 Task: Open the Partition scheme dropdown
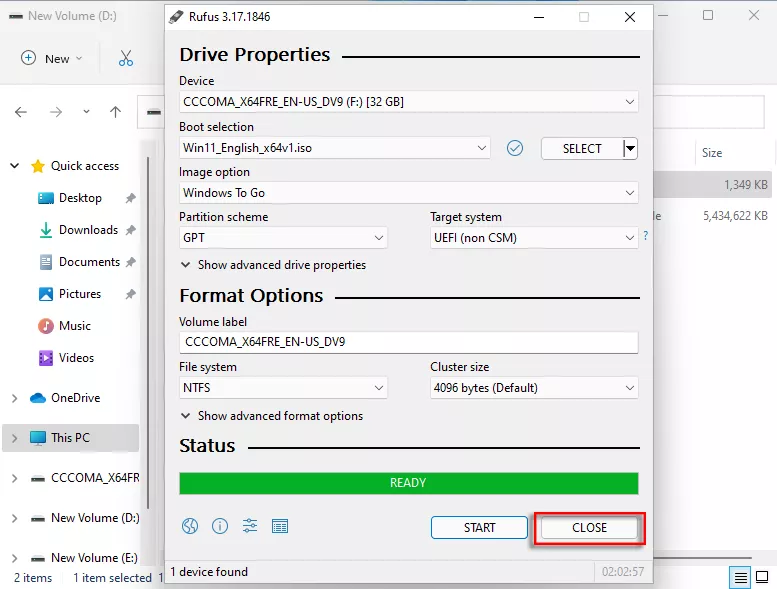(283, 238)
